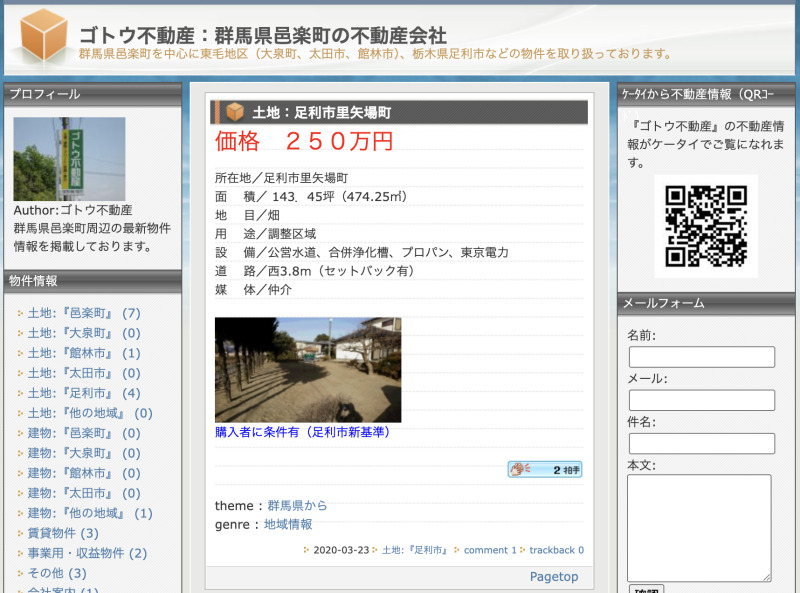
Task: Click the Author:ゴトウ不動産 text
Action: pos(73,210)
